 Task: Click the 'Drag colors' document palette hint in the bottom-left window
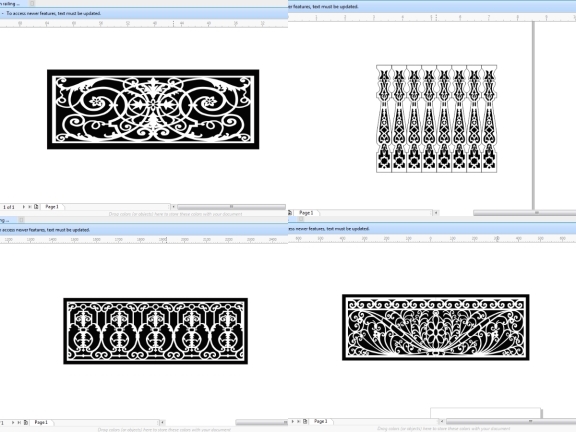click(x=164, y=429)
